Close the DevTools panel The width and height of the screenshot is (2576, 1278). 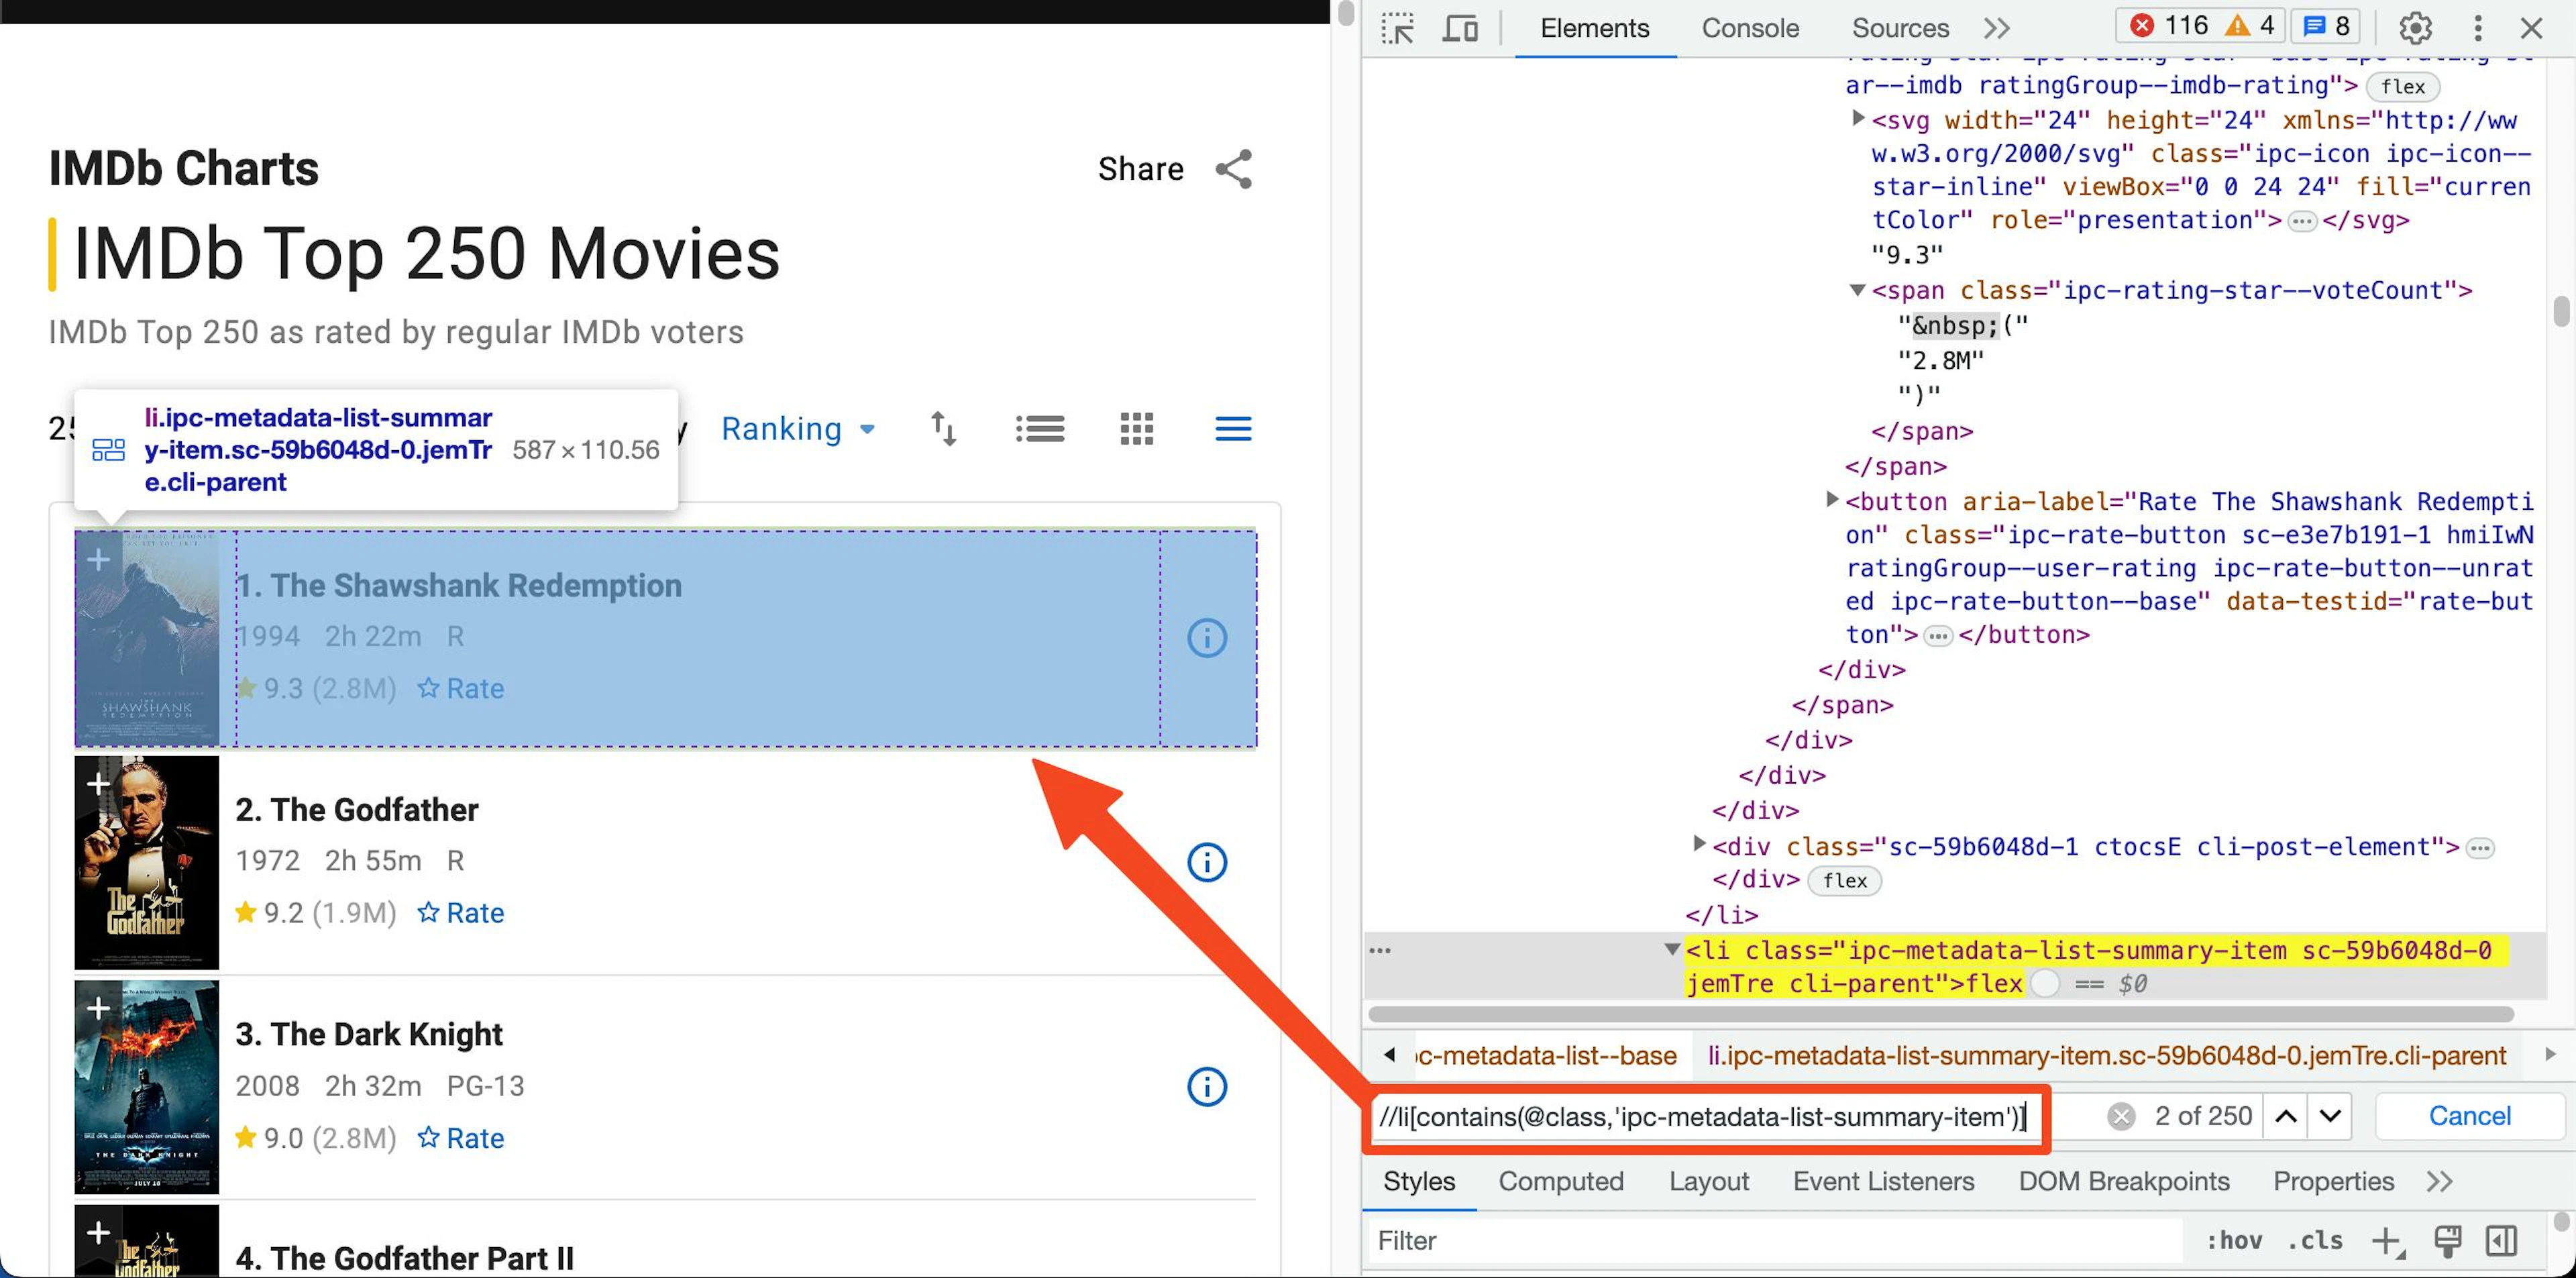(x=2531, y=28)
